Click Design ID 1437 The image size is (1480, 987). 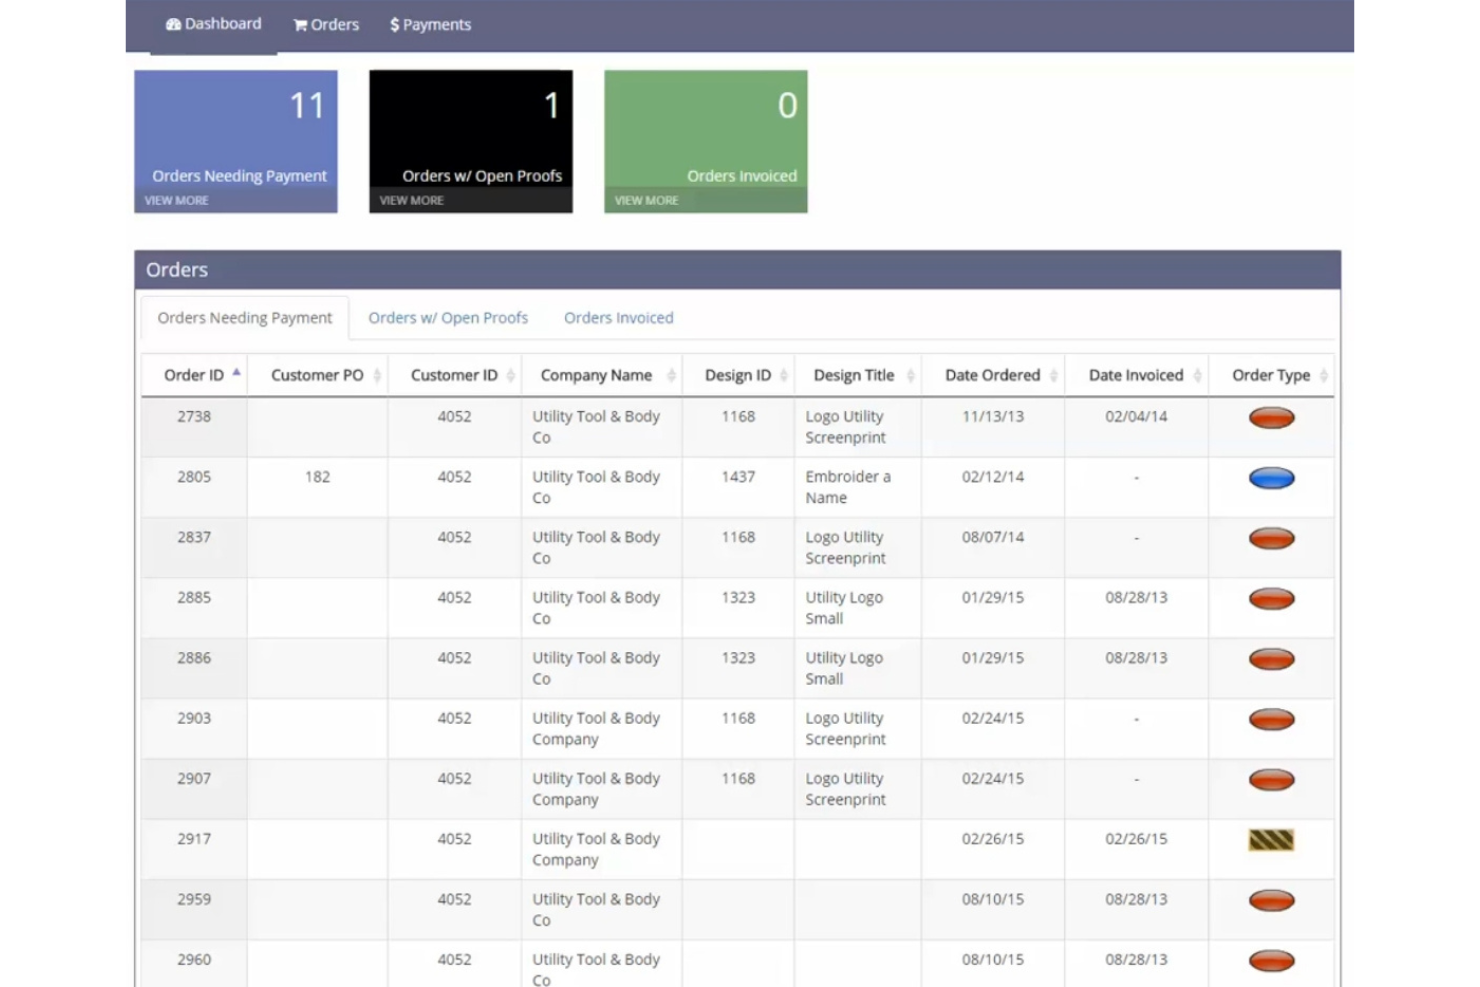tap(738, 477)
